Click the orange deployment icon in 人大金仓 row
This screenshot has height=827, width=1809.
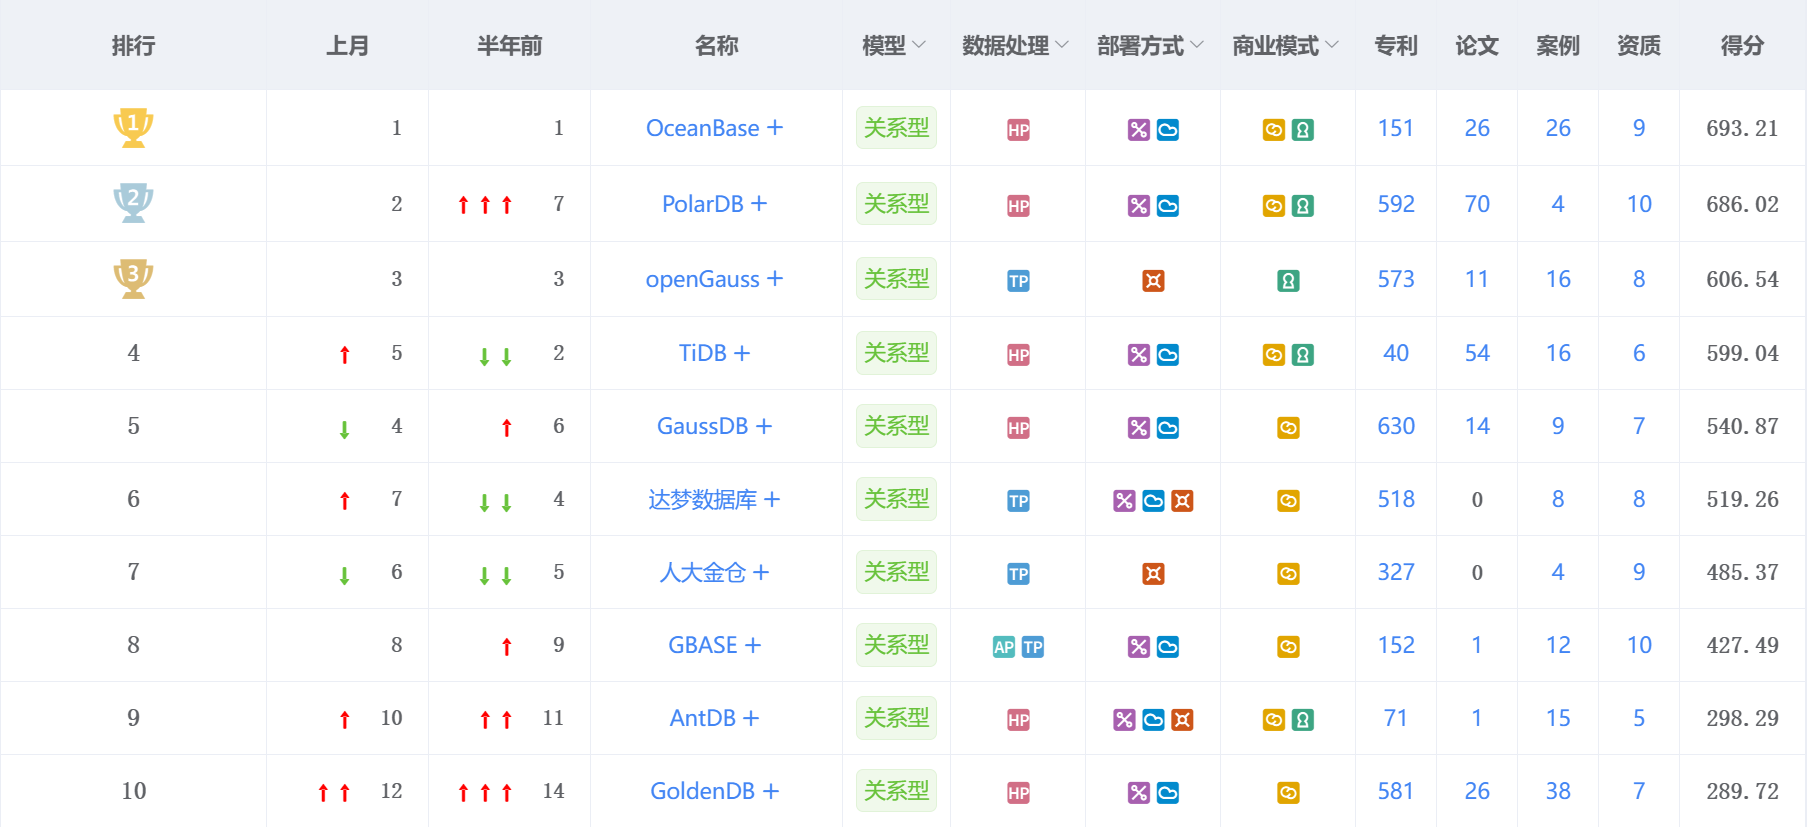pyautogui.click(x=1153, y=574)
